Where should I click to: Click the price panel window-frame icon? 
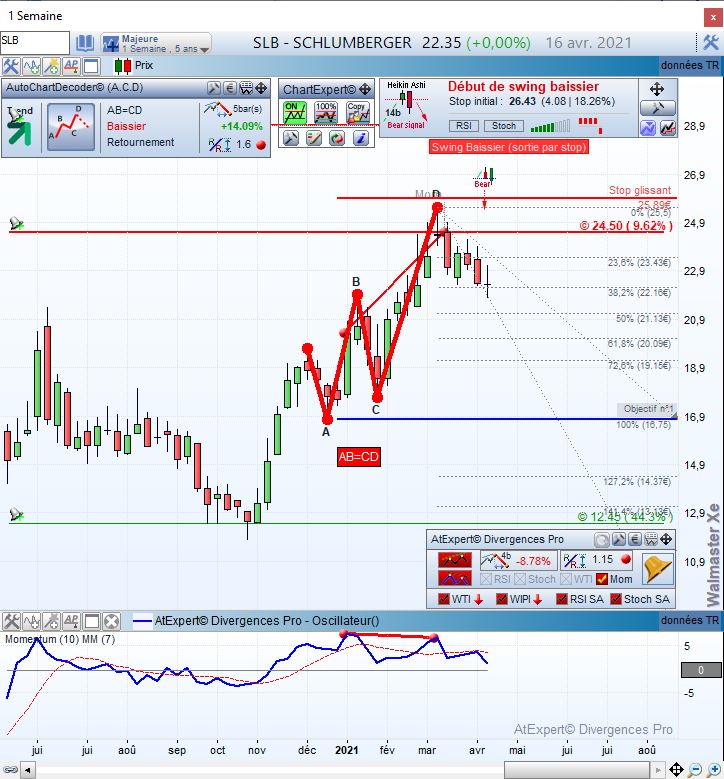(x=91, y=66)
